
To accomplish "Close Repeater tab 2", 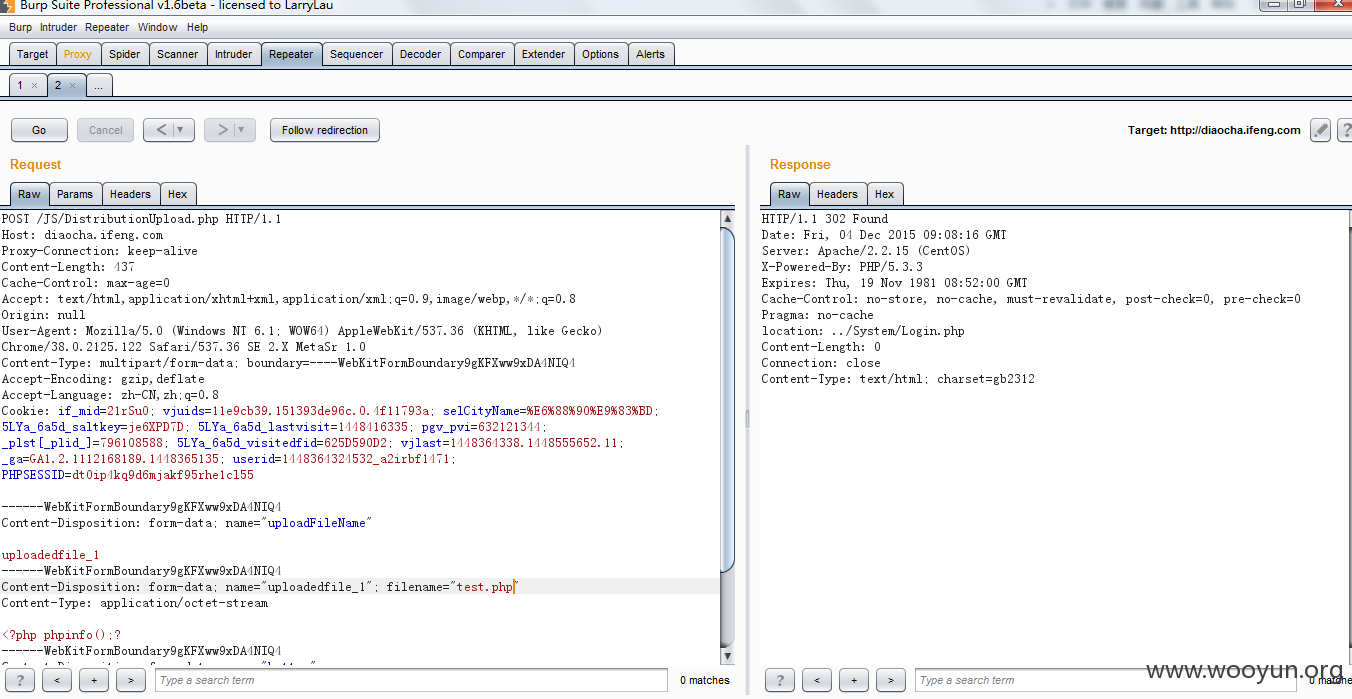I will pyautogui.click(x=73, y=86).
